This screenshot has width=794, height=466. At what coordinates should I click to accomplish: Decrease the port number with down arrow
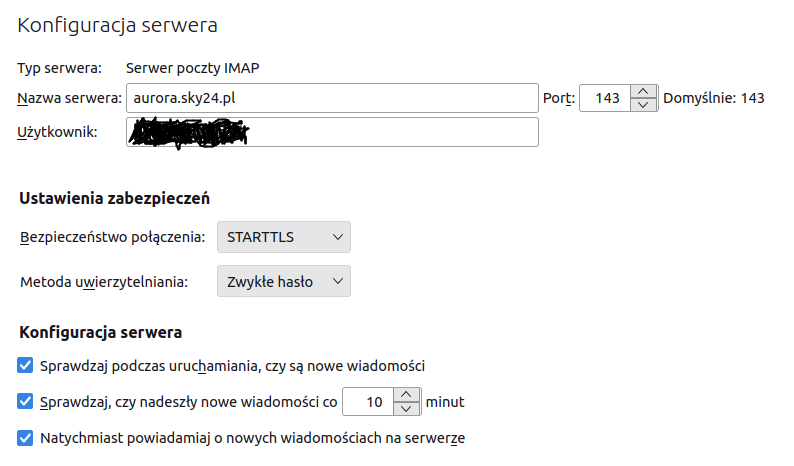click(645, 105)
